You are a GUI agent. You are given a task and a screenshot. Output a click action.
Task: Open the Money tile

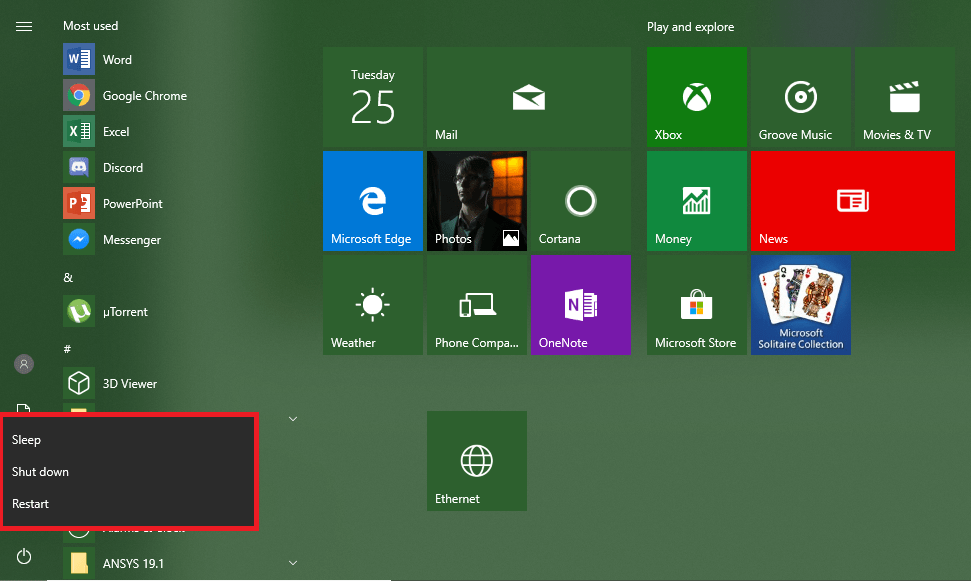[697, 201]
